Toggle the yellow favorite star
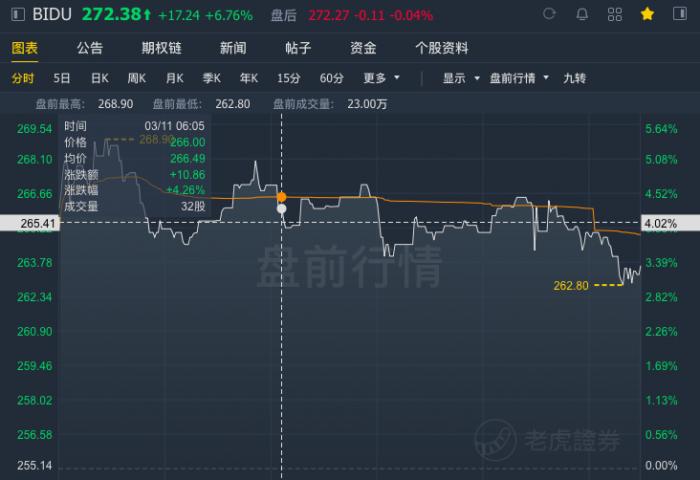 pyautogui.click(x=648, y=15)
